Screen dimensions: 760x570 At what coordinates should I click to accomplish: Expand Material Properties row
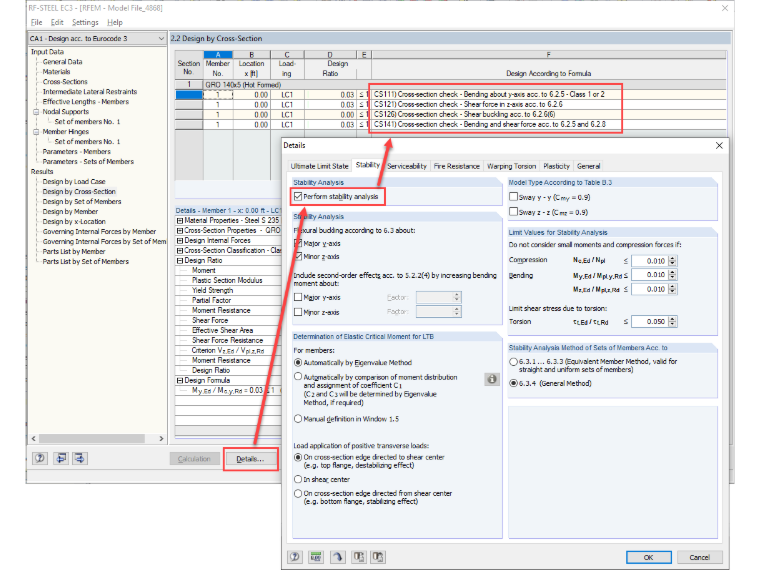click(180, 220)
